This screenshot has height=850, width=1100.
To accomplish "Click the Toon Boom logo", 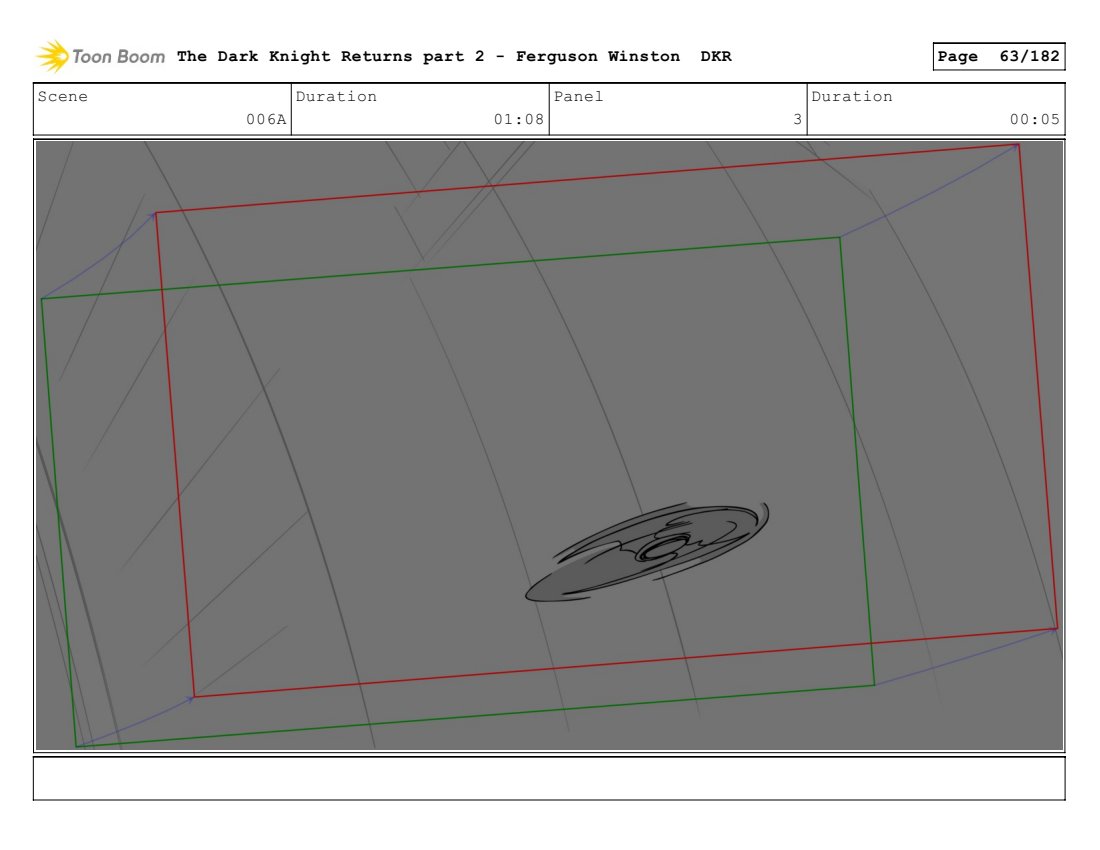I will coord(100,56).
